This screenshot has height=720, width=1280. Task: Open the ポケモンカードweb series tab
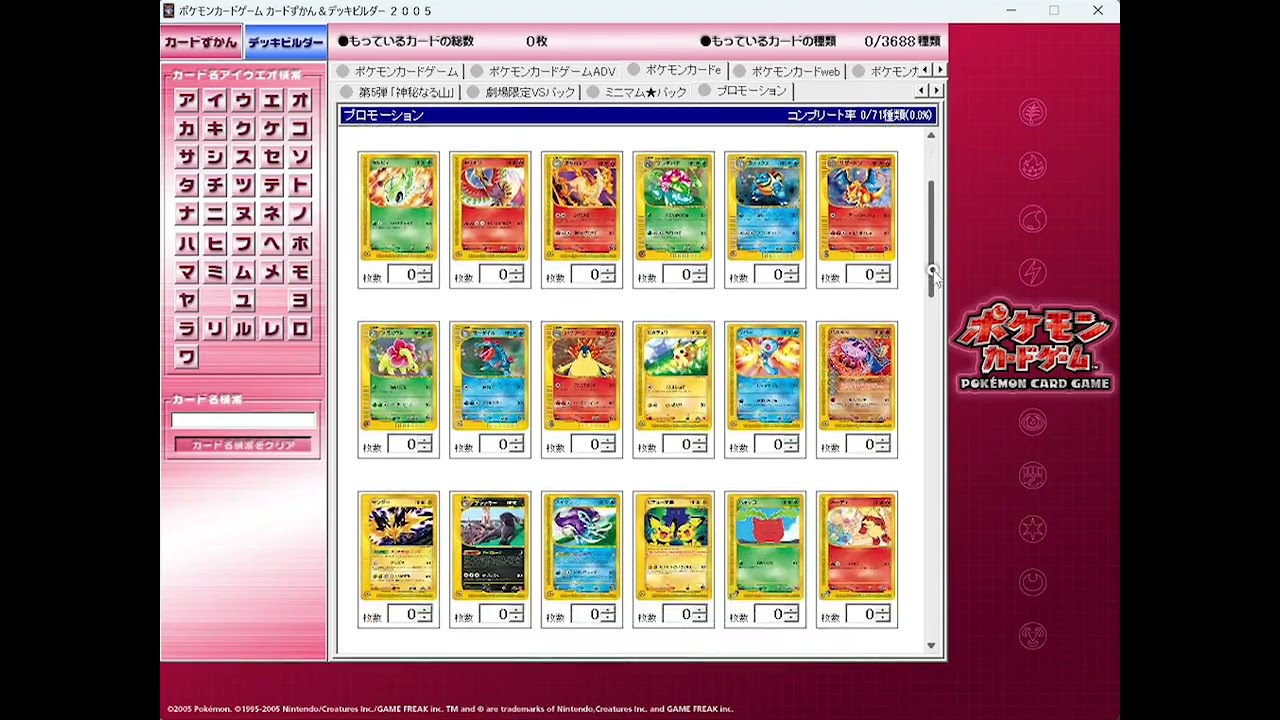coord(787,71)
